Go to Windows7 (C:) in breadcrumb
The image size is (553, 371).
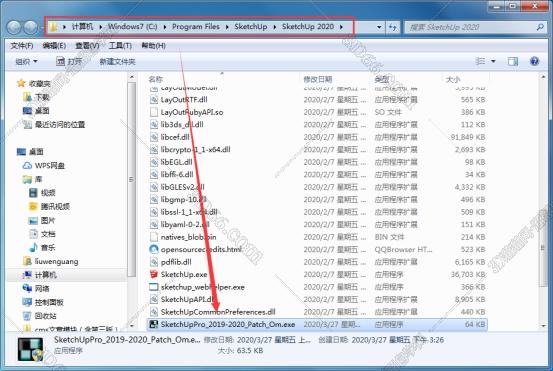point(133,27)
